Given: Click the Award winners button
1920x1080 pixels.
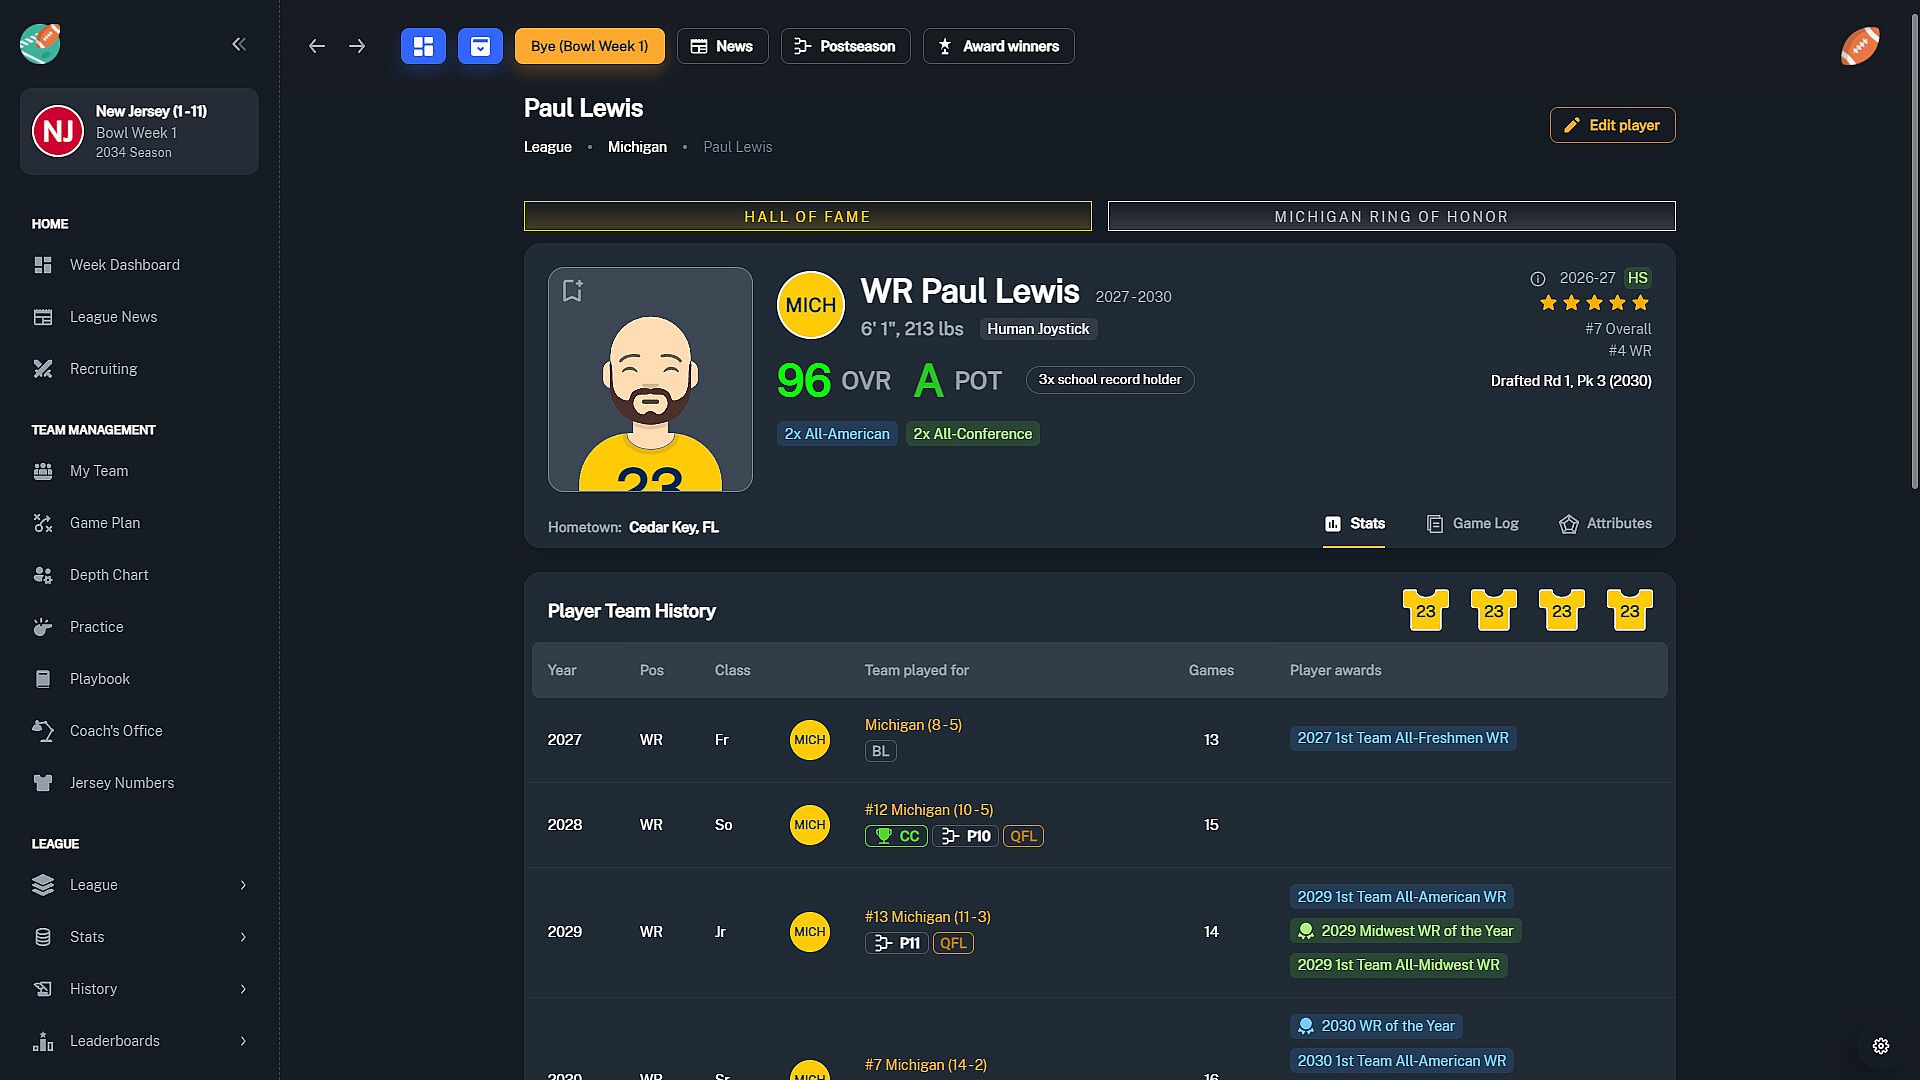Looking at the screenshot, I should pos(998,46).
